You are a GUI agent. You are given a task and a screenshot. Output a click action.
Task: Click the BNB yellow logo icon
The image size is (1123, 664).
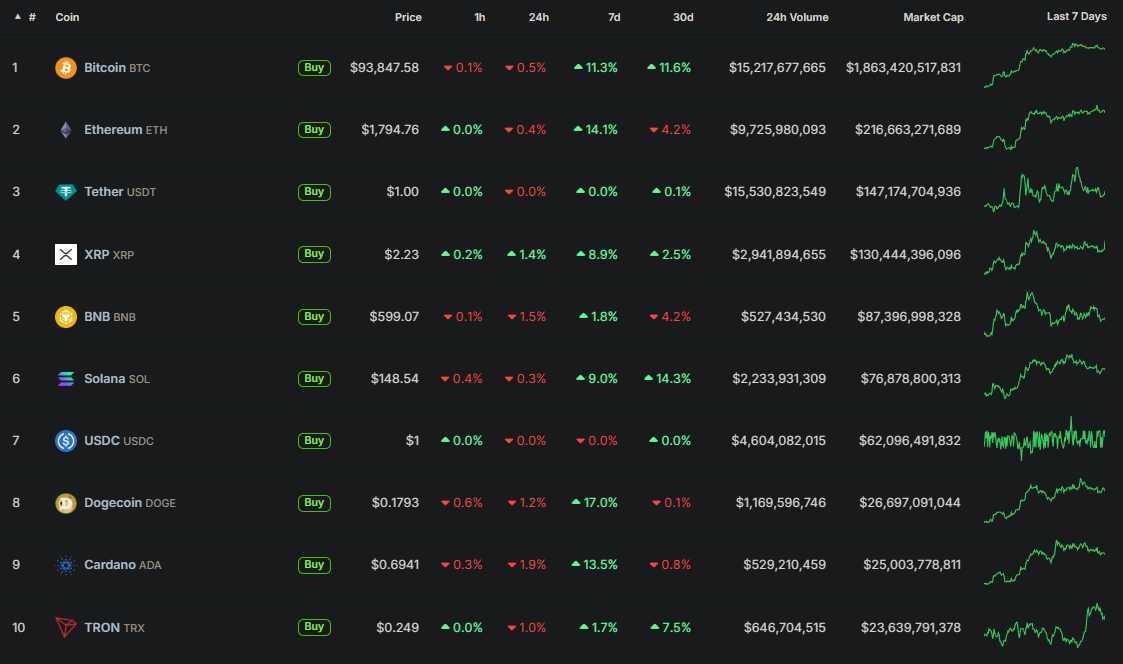click(65, 317)
